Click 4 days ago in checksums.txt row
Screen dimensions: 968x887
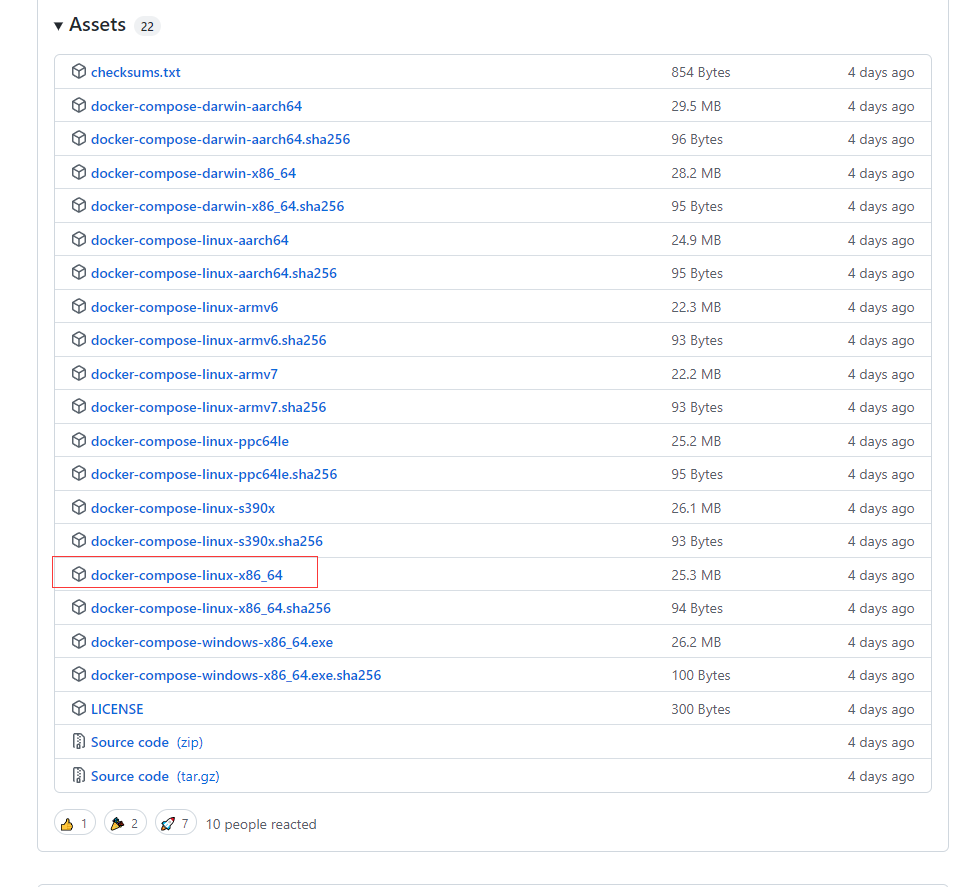881,72
